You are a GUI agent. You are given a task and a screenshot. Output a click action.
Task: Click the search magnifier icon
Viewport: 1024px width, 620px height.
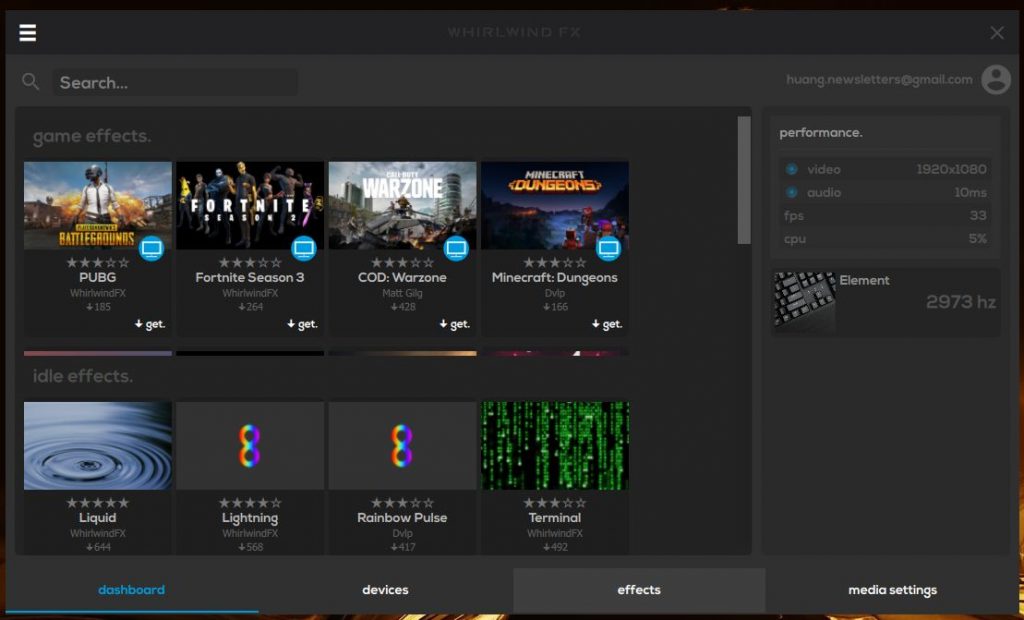point(31,82)
